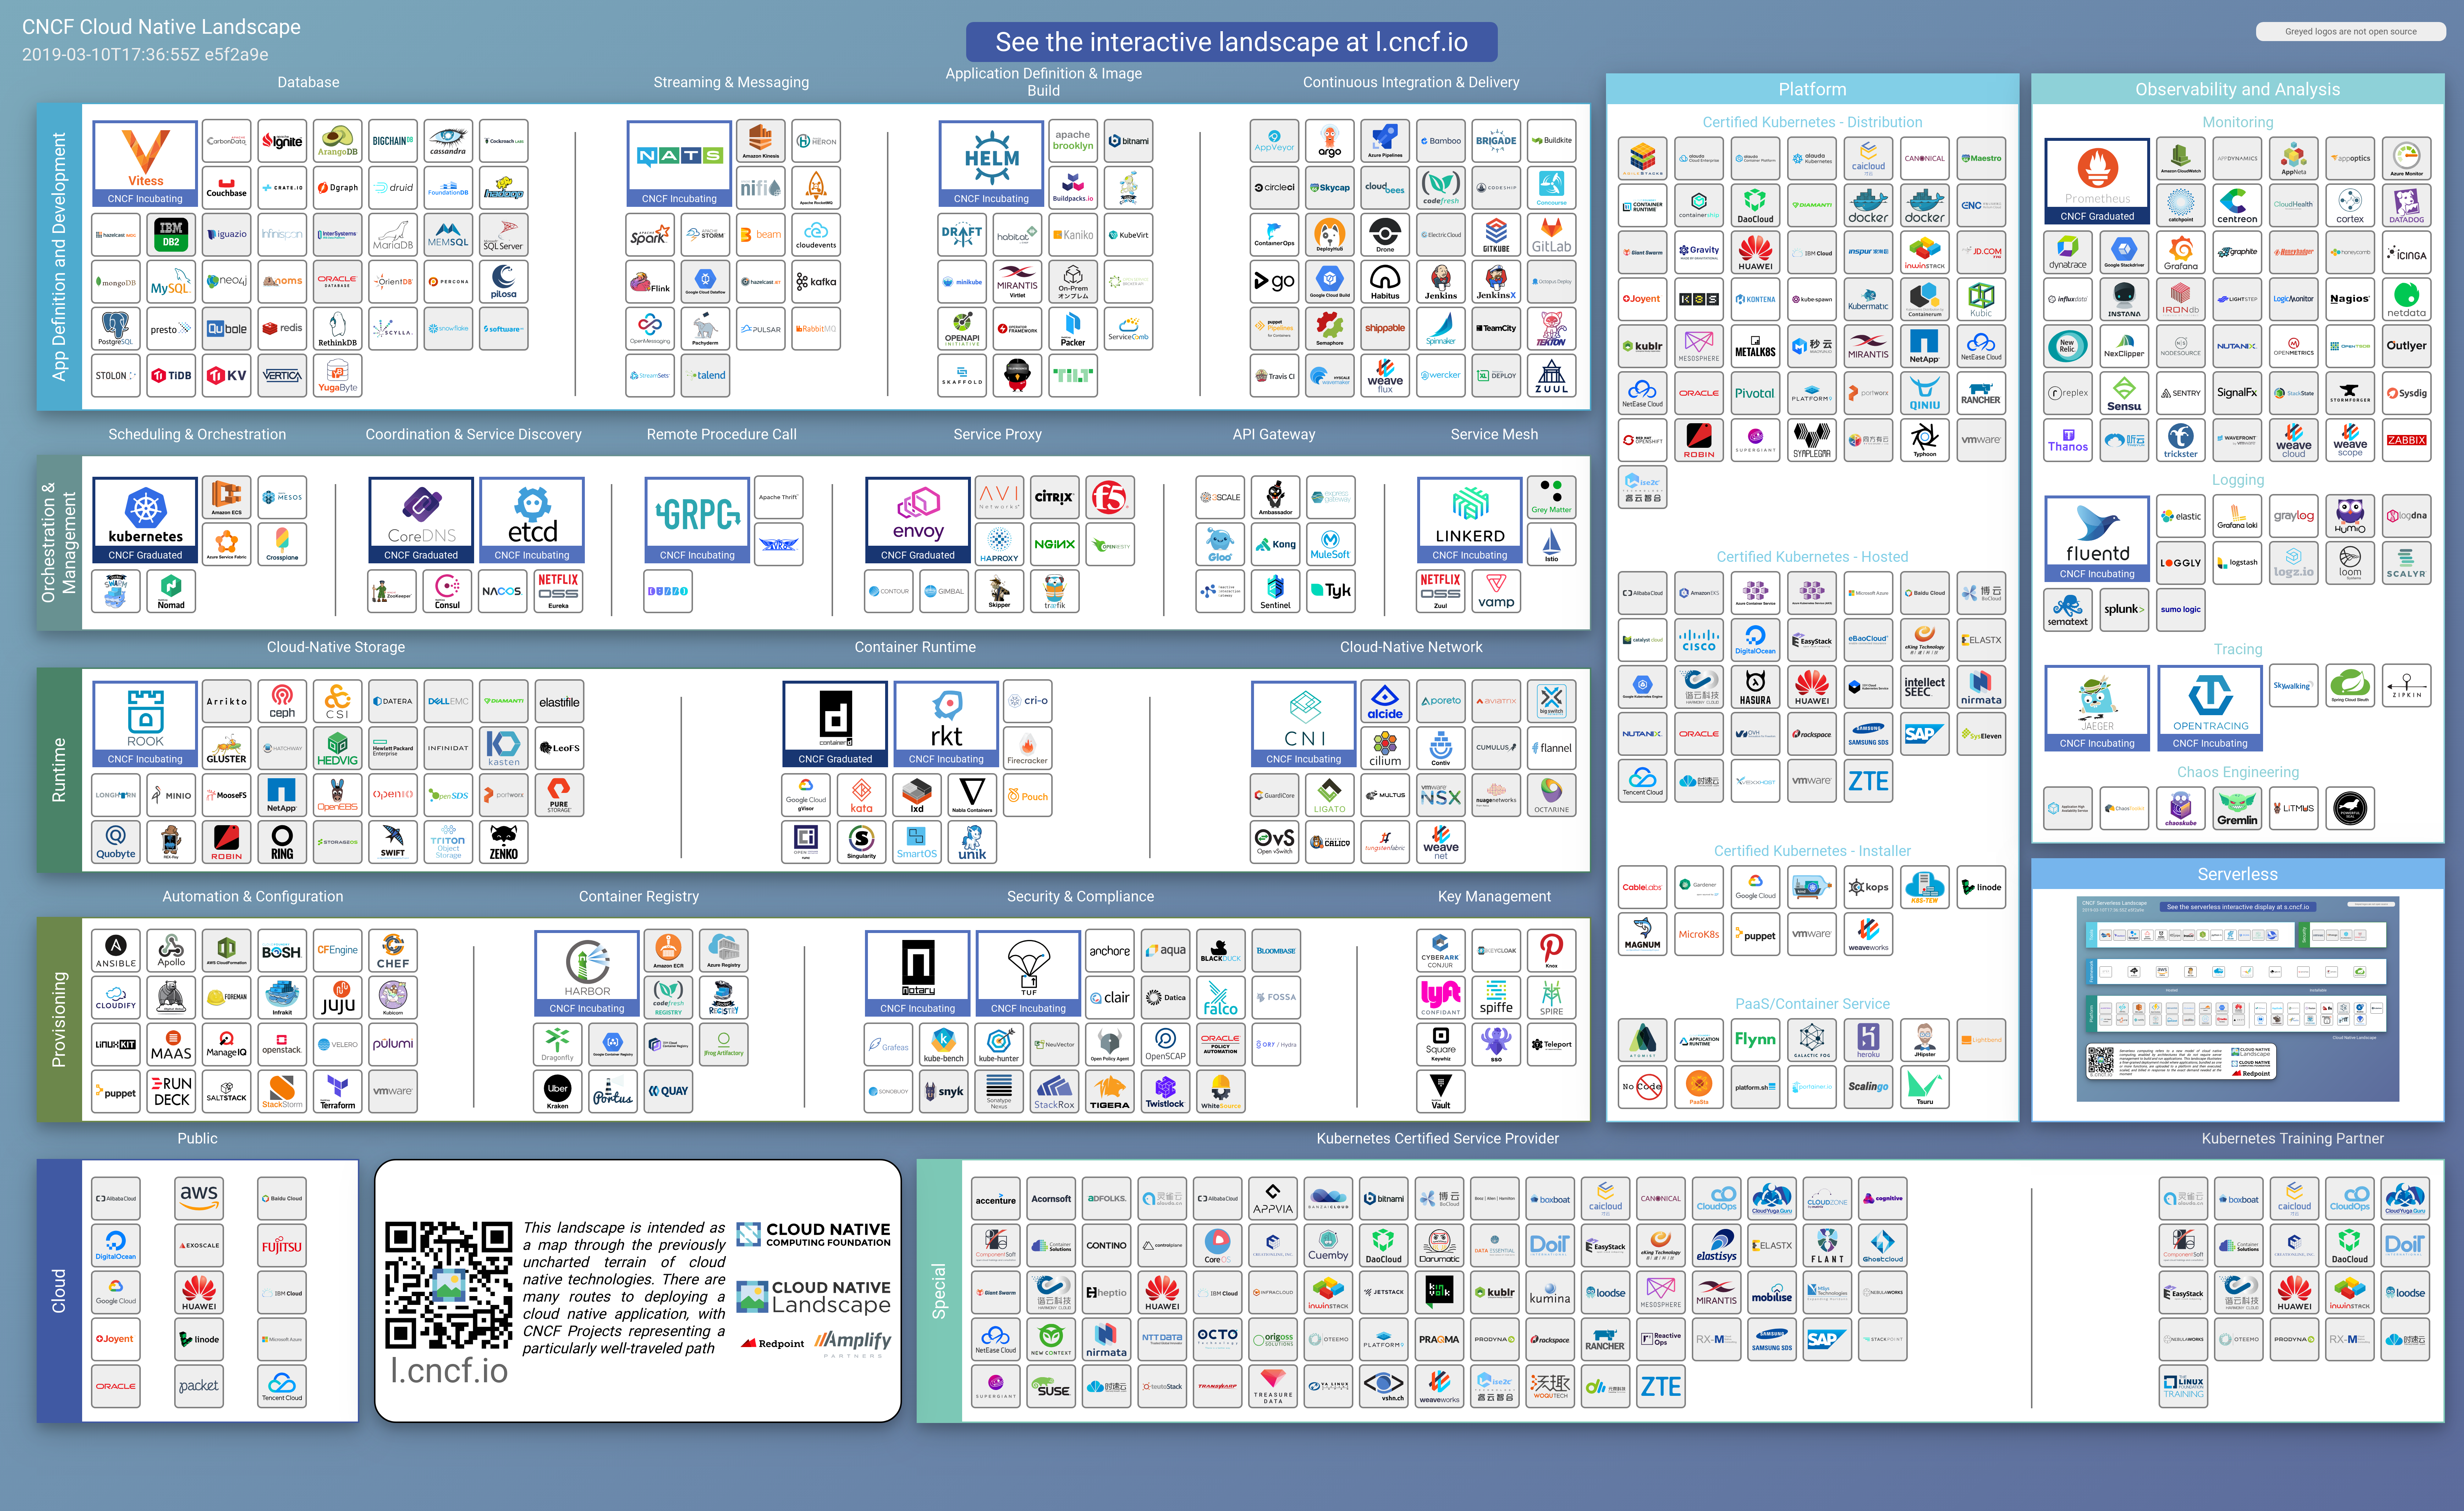The height and width of the screenshot is (1511, 2464).
Task: Click the aws logo in Public cloud
Action: (199, 1197)
